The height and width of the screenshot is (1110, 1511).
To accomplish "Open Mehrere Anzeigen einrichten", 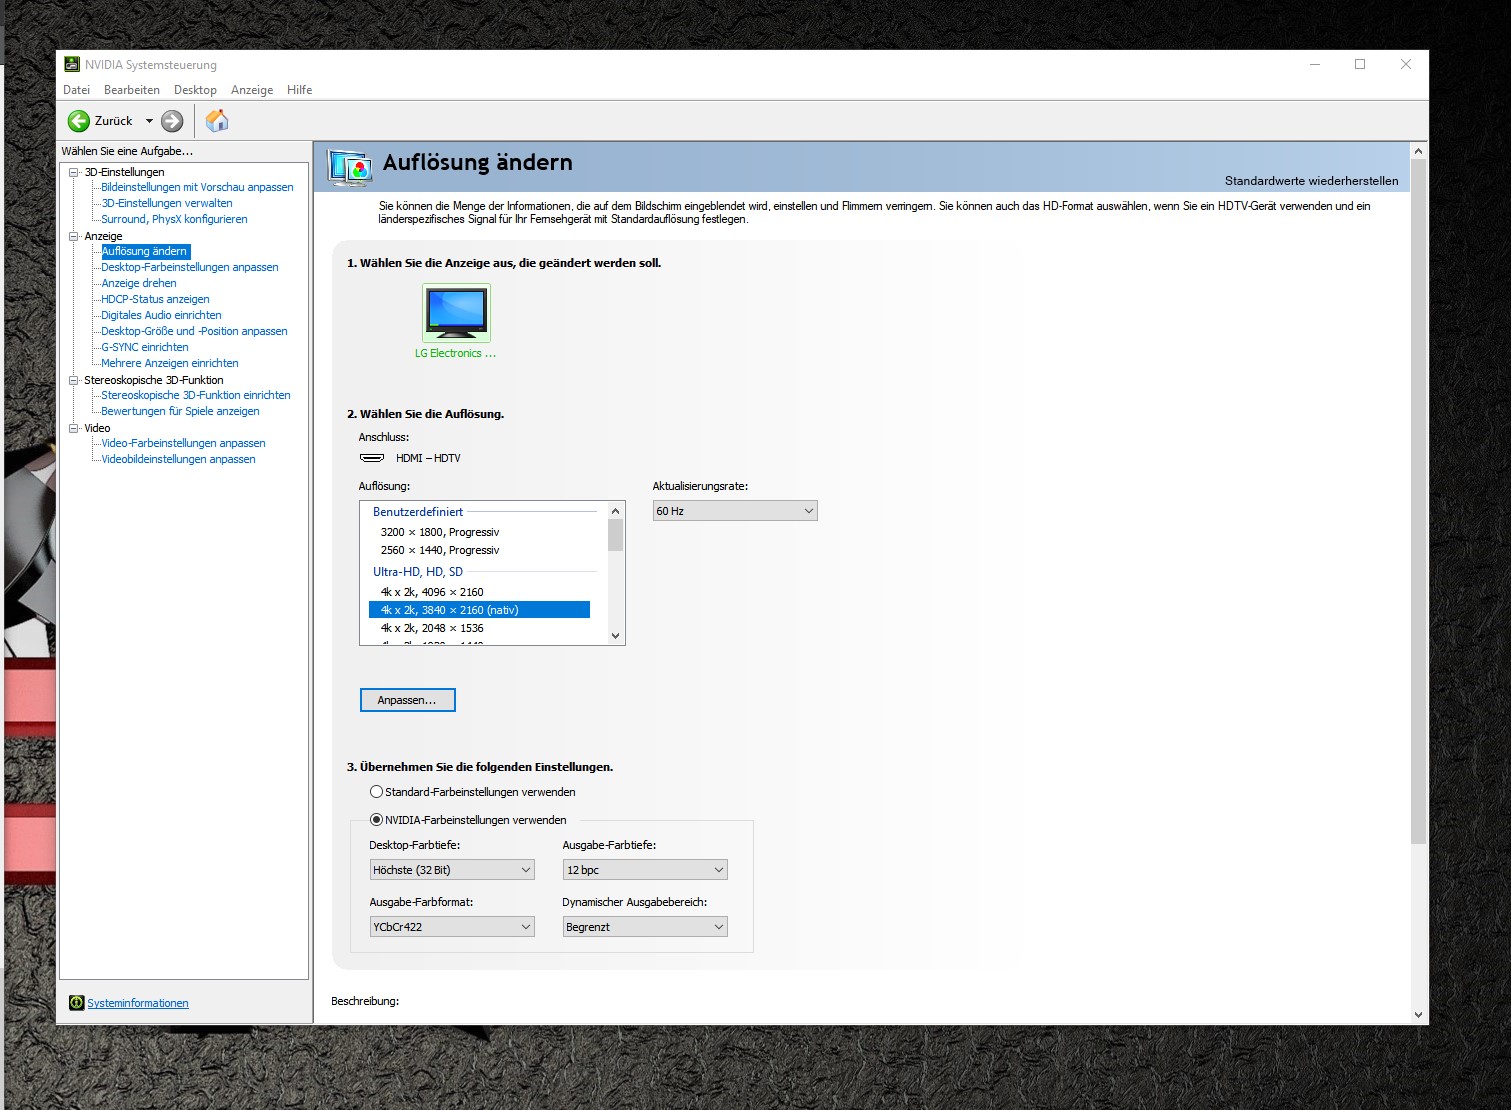I will pos(169,363).
